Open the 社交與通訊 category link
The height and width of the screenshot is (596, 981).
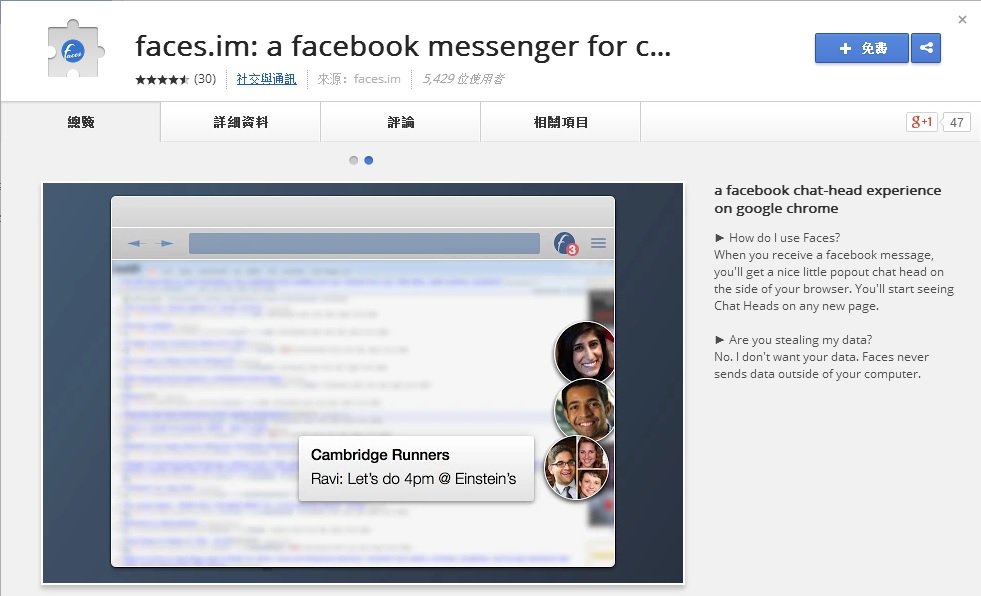266,79
